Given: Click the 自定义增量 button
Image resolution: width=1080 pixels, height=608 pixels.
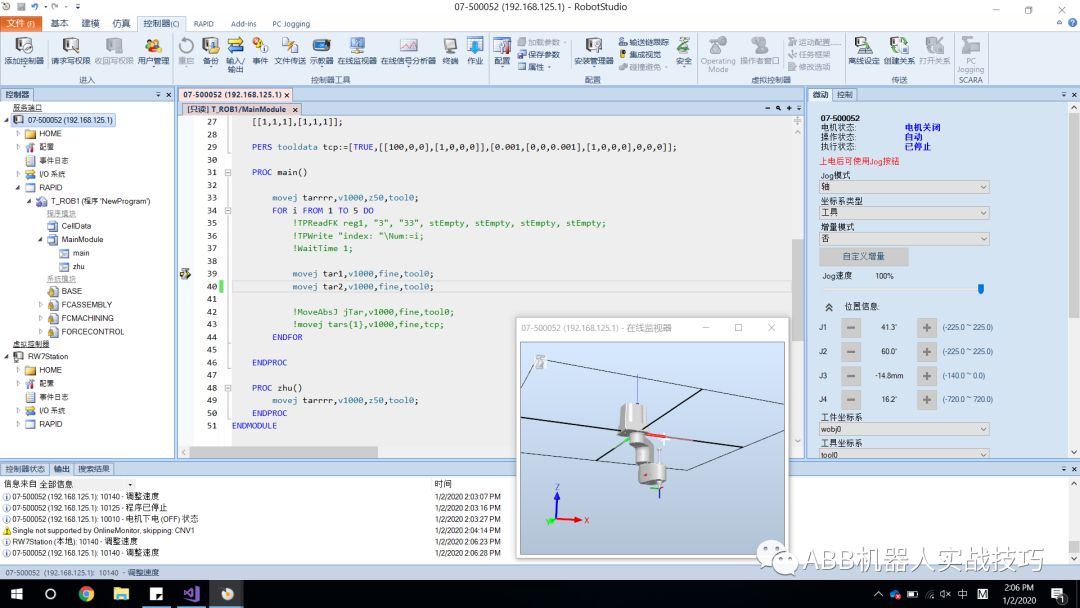Looking at the screenshot, I should [x=863, y=256].
